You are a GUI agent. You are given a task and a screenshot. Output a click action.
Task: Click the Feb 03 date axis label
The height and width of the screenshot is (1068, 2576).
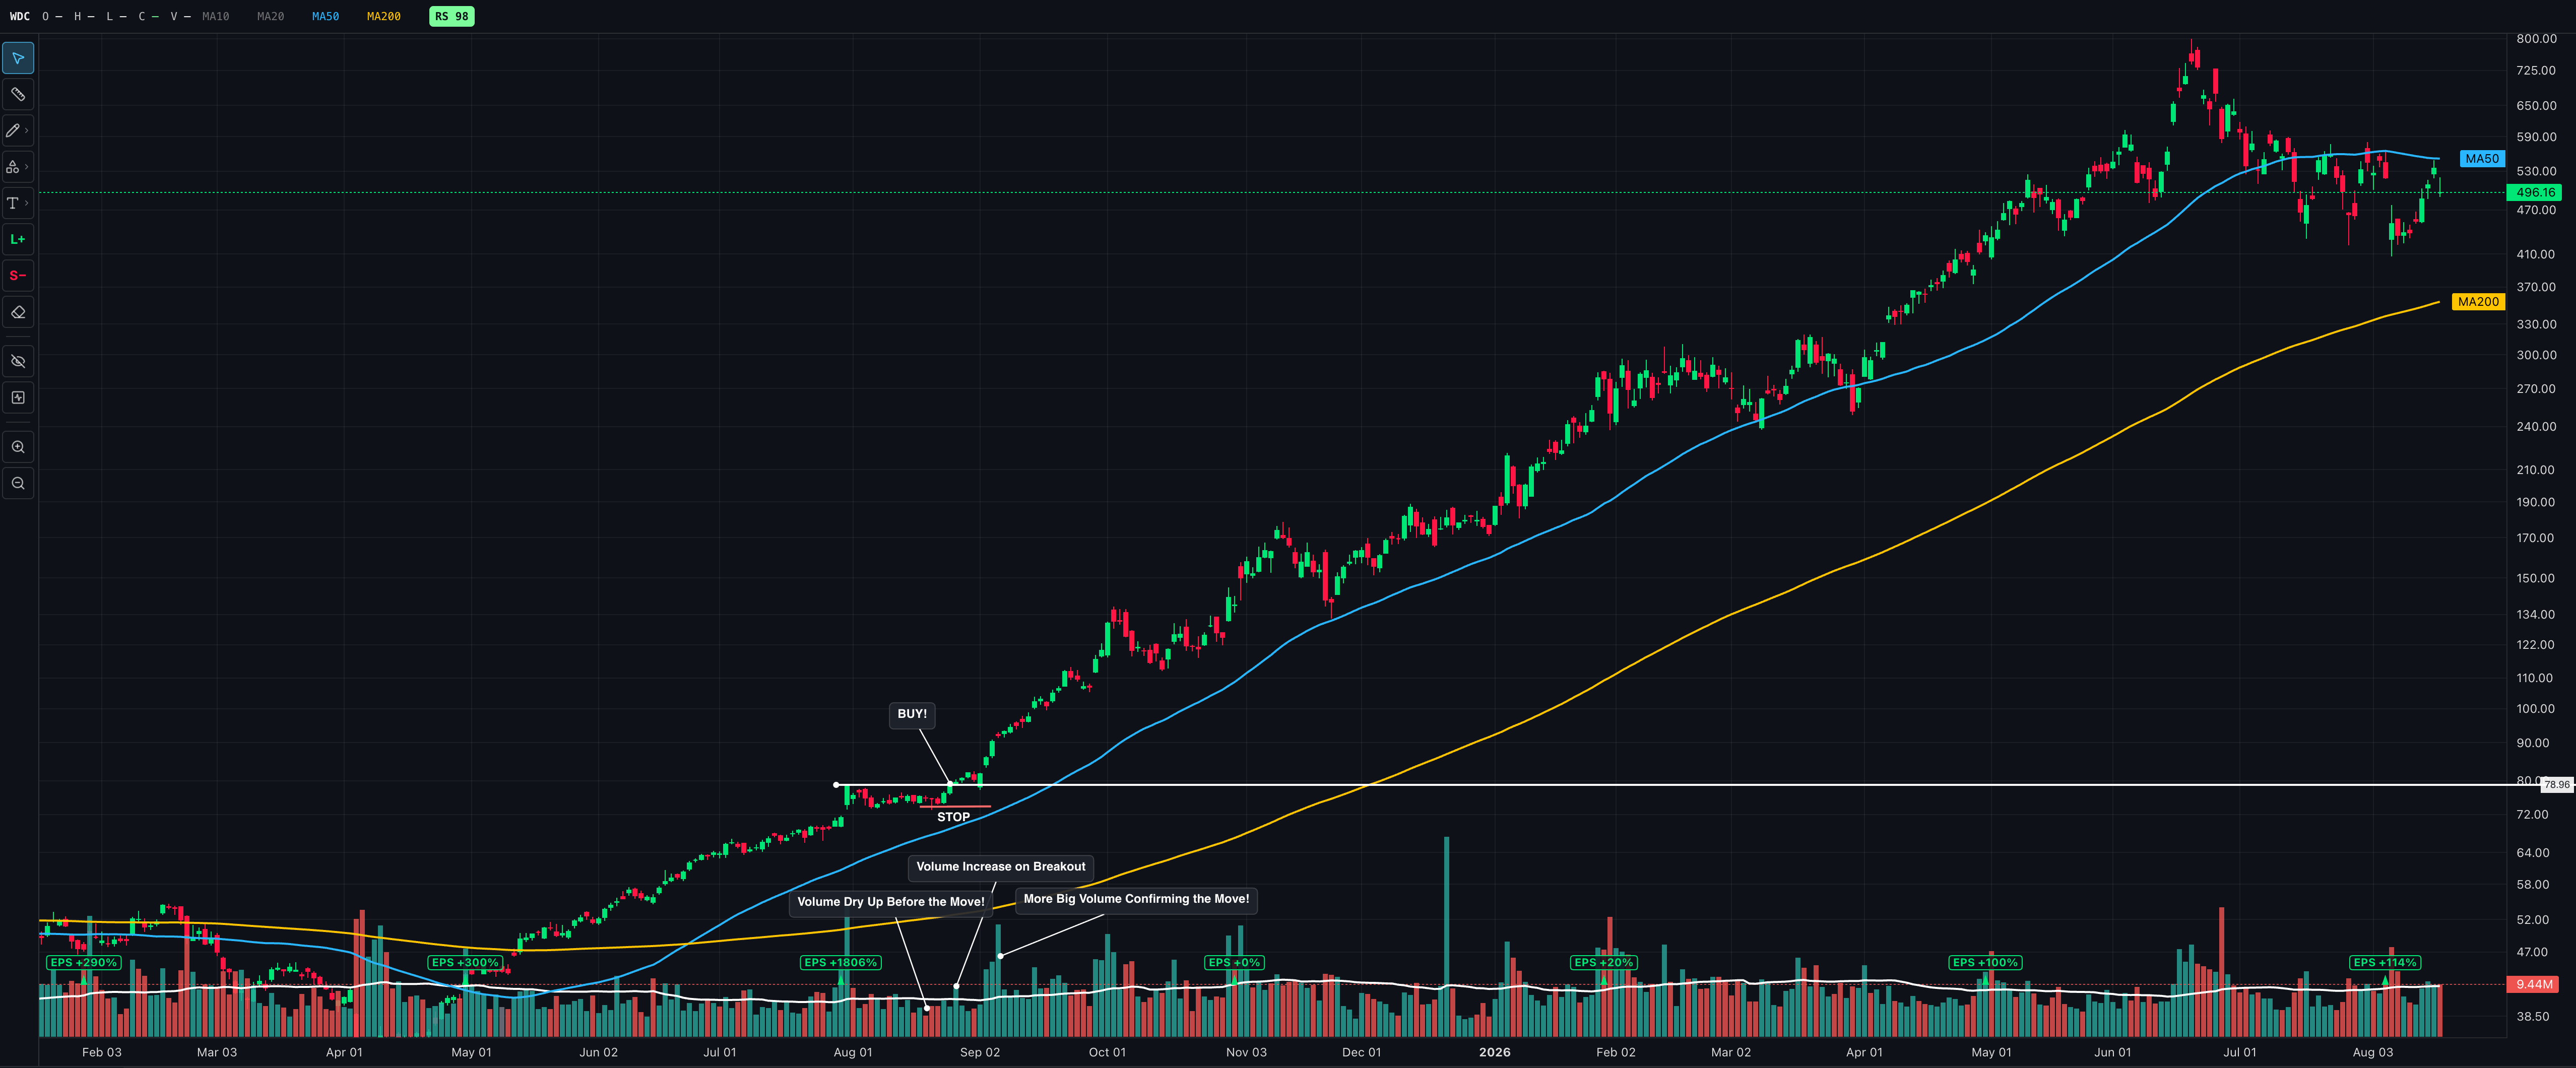point(102,1052)
